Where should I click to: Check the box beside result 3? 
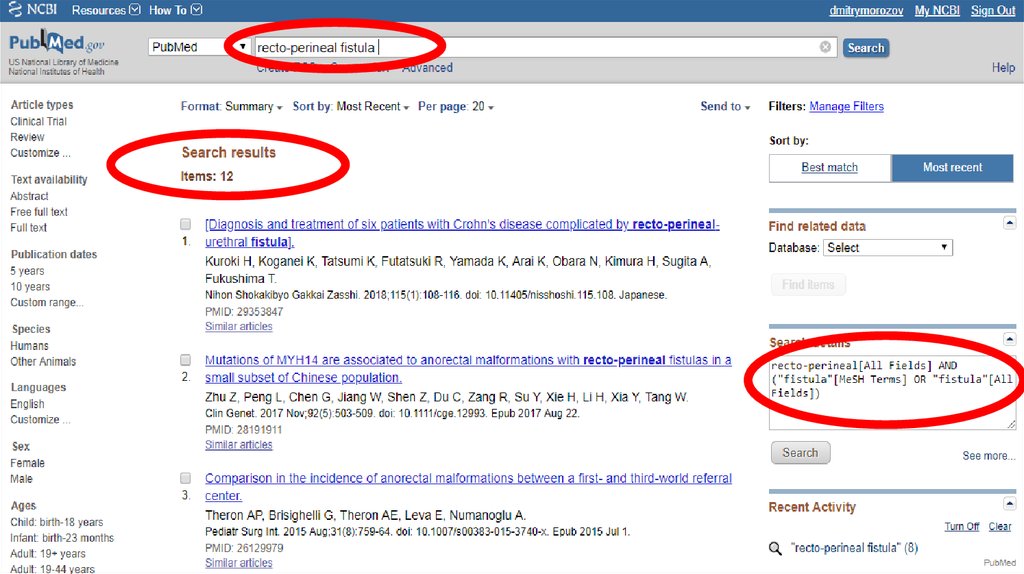(186, 479)
